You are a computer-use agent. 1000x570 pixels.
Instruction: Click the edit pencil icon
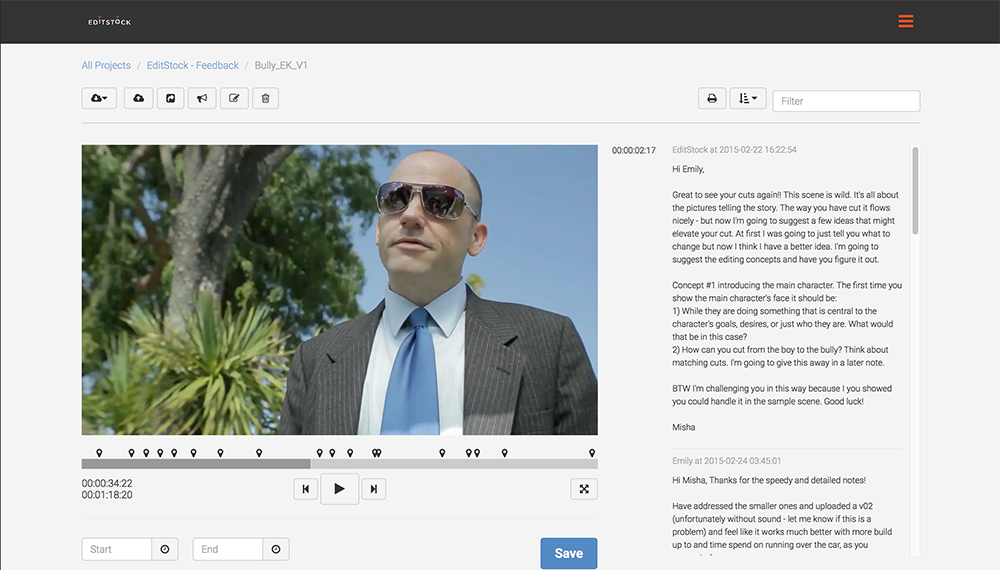tap(233, 98)
